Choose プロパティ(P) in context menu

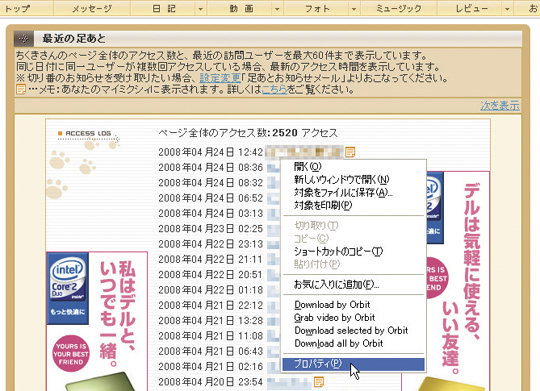[x=353, y=364]
